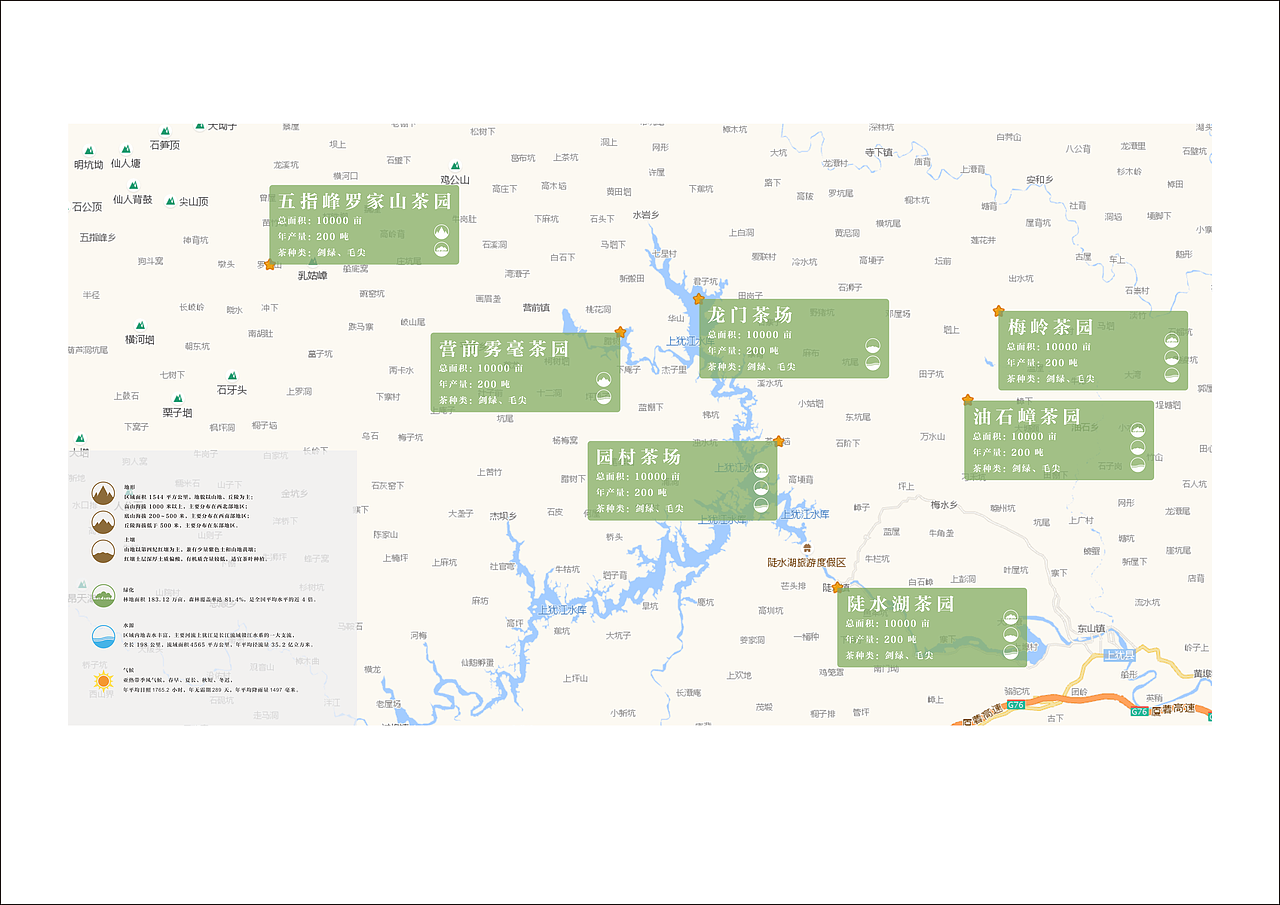Click the 乳姑嶂 peak label
The height and width of the screenshot is (905, 1280).
pos(312,274)
